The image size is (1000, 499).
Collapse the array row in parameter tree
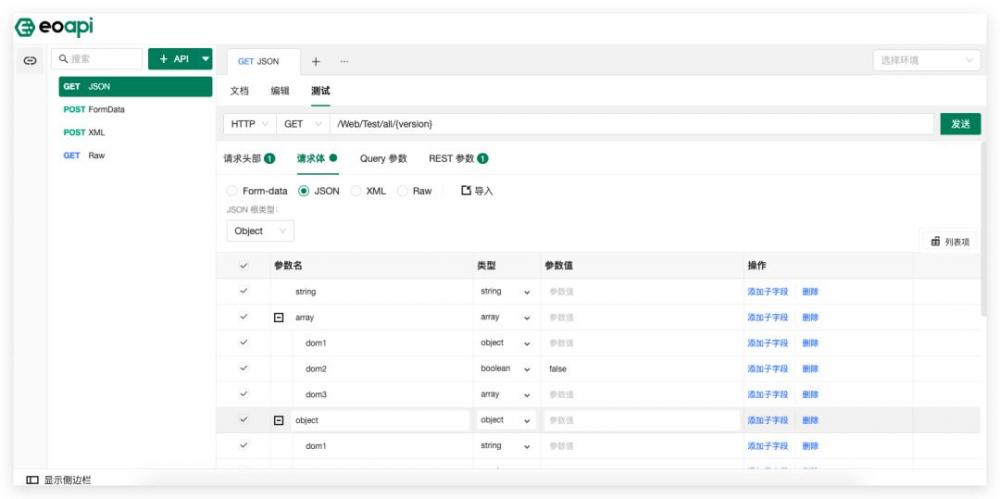[x=279, y=317]
